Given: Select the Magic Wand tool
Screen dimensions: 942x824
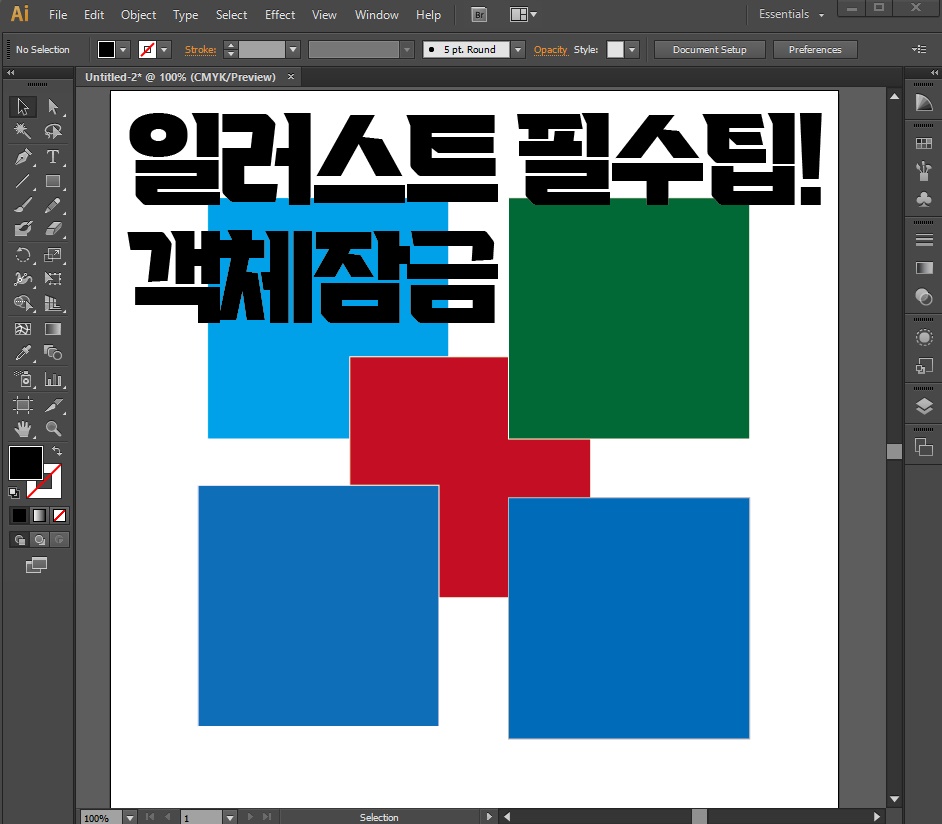Looking at the screenshot, I should pos(23,131).
